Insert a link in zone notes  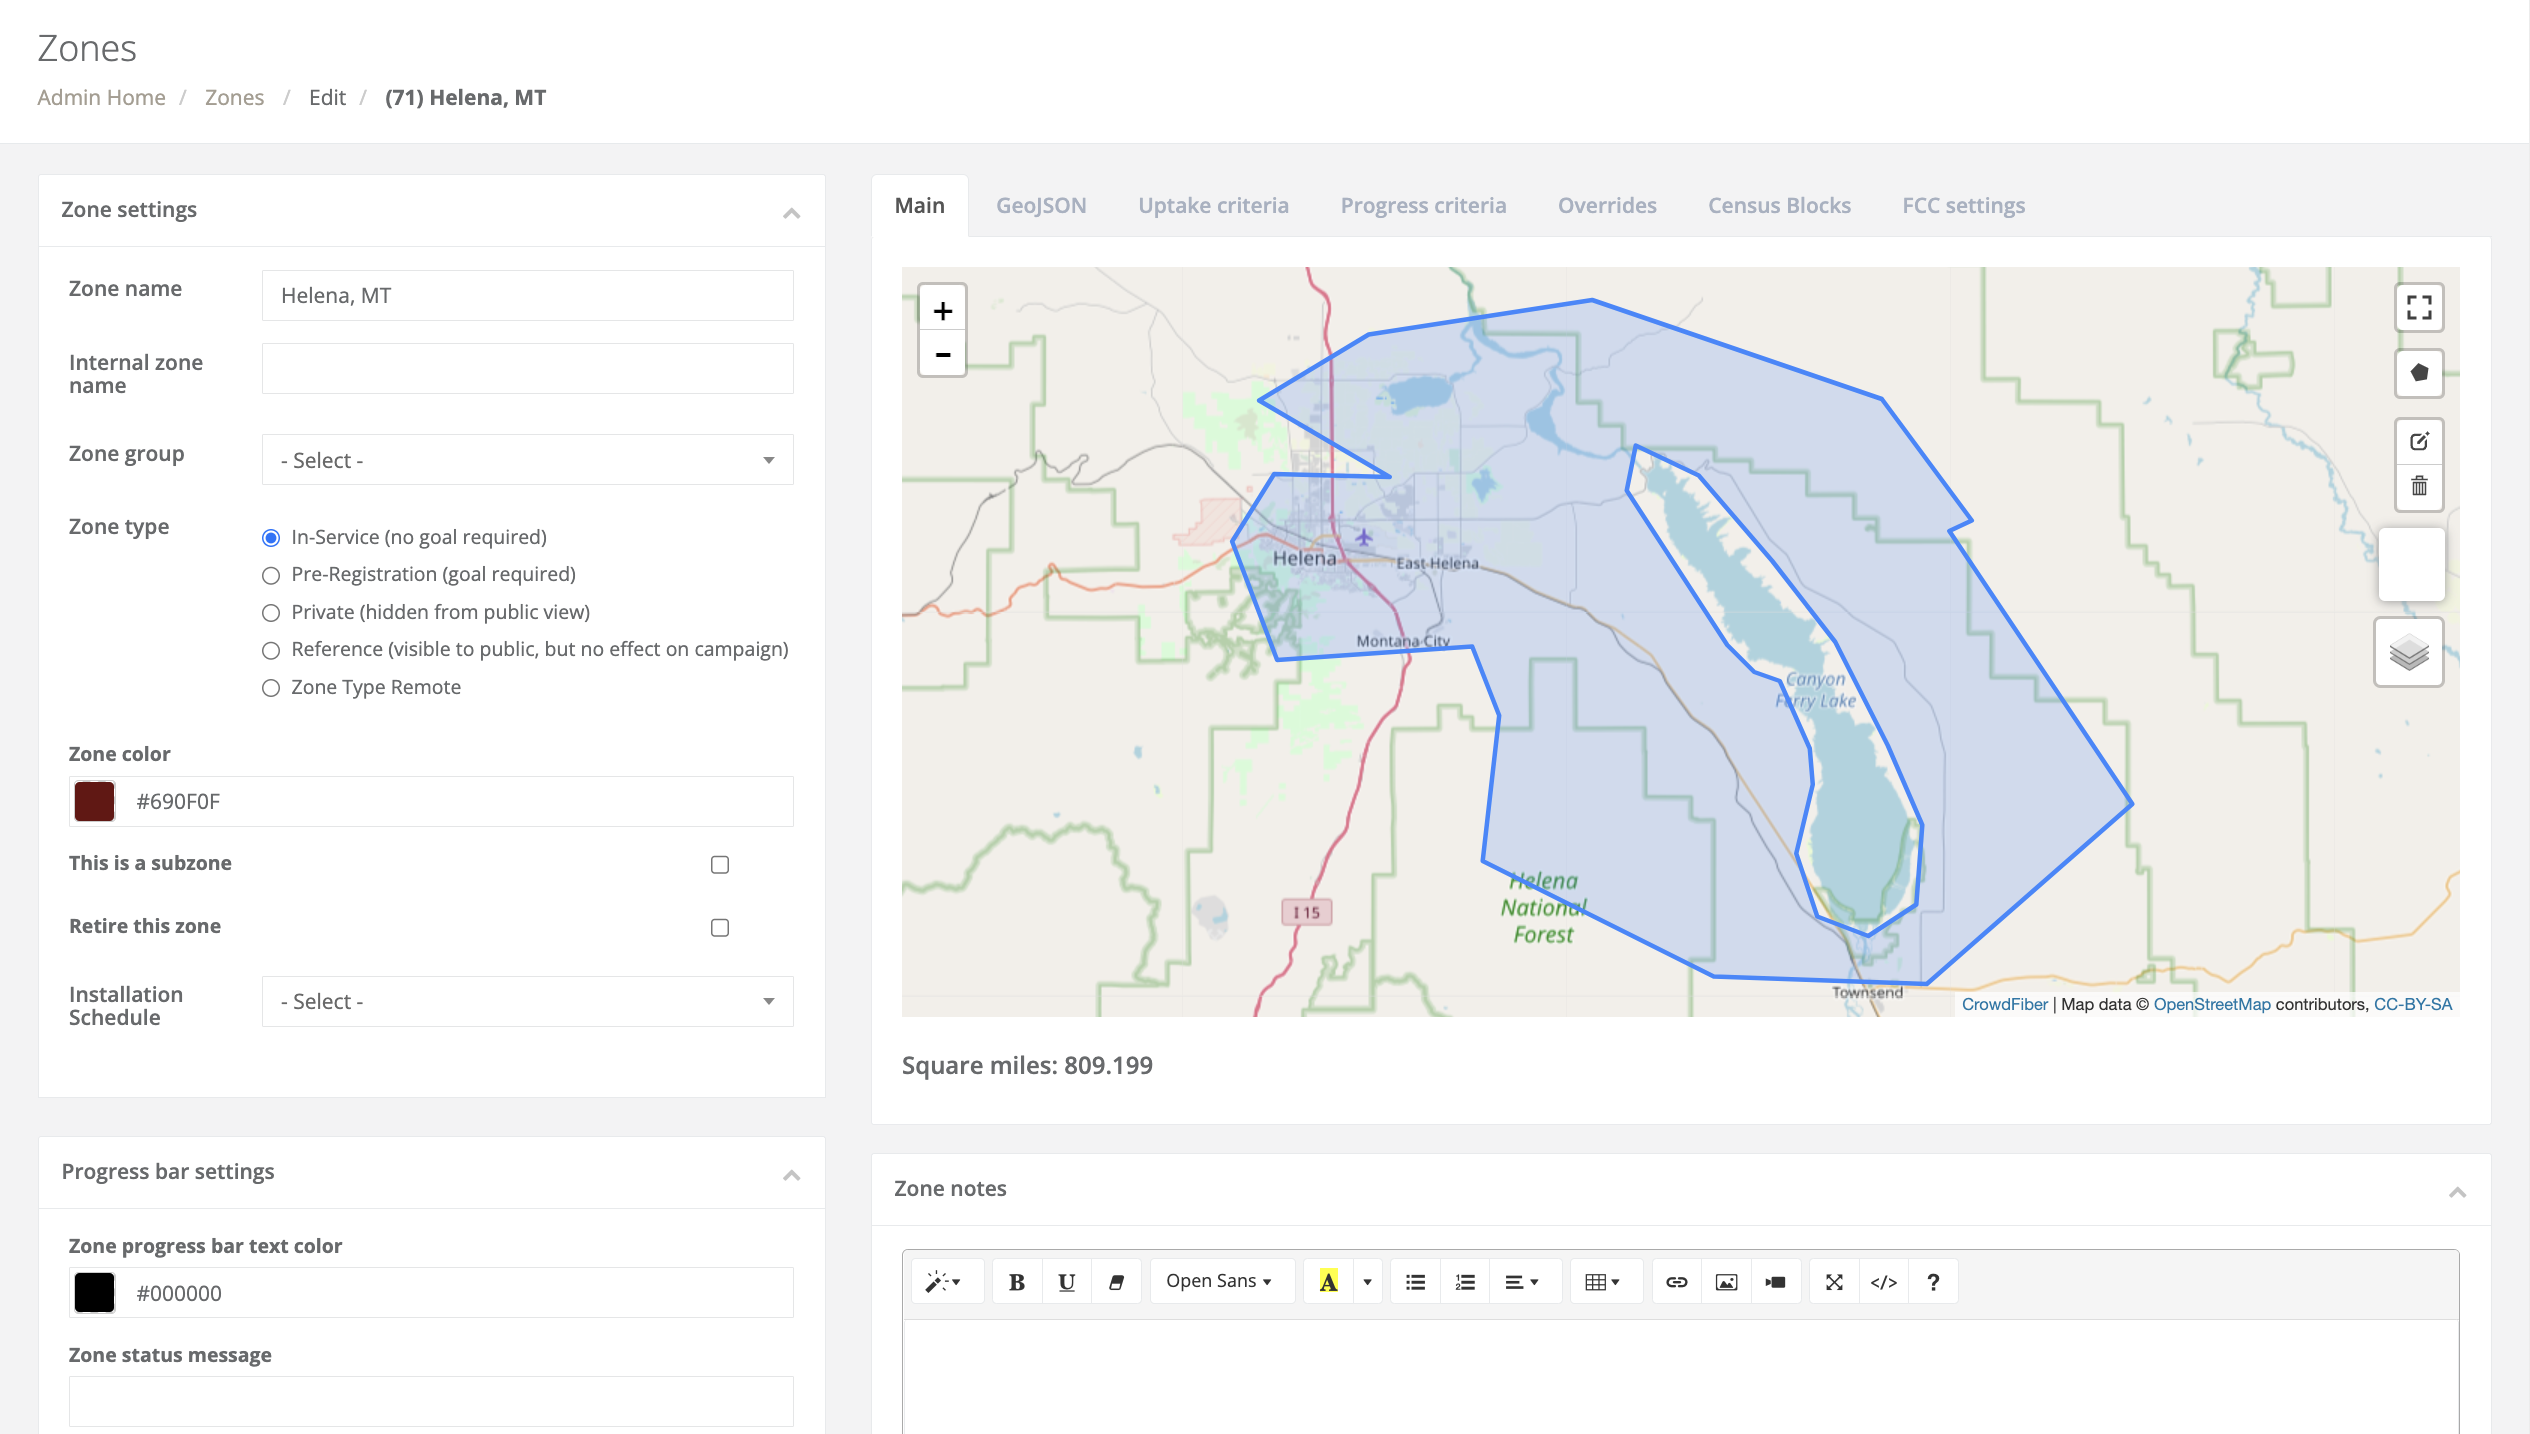1676,1282
